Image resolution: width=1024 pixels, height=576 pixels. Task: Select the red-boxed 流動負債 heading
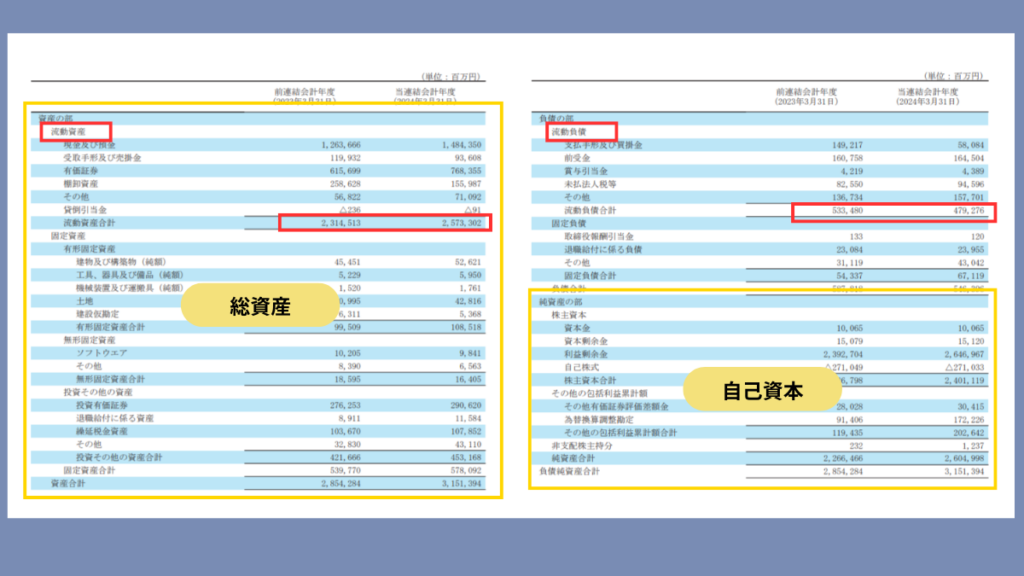pos(580,131)
